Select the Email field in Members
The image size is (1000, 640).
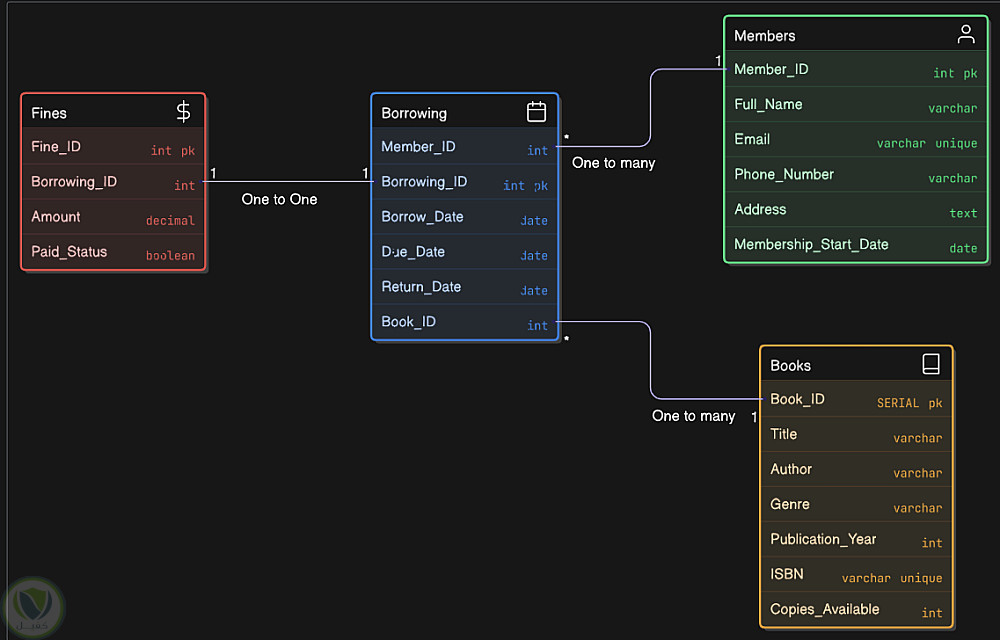click(855, 140)
